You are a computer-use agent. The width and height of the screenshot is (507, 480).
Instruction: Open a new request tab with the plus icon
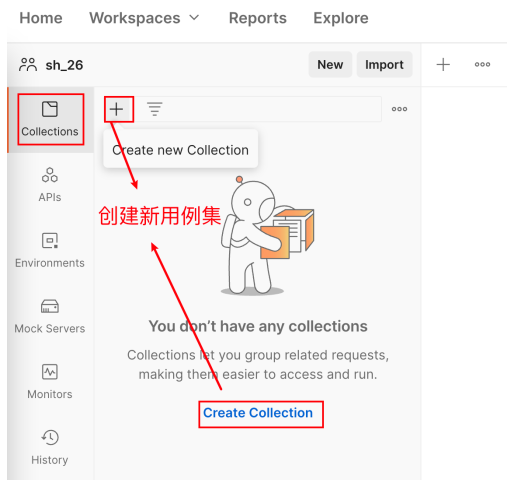(443, 64)
